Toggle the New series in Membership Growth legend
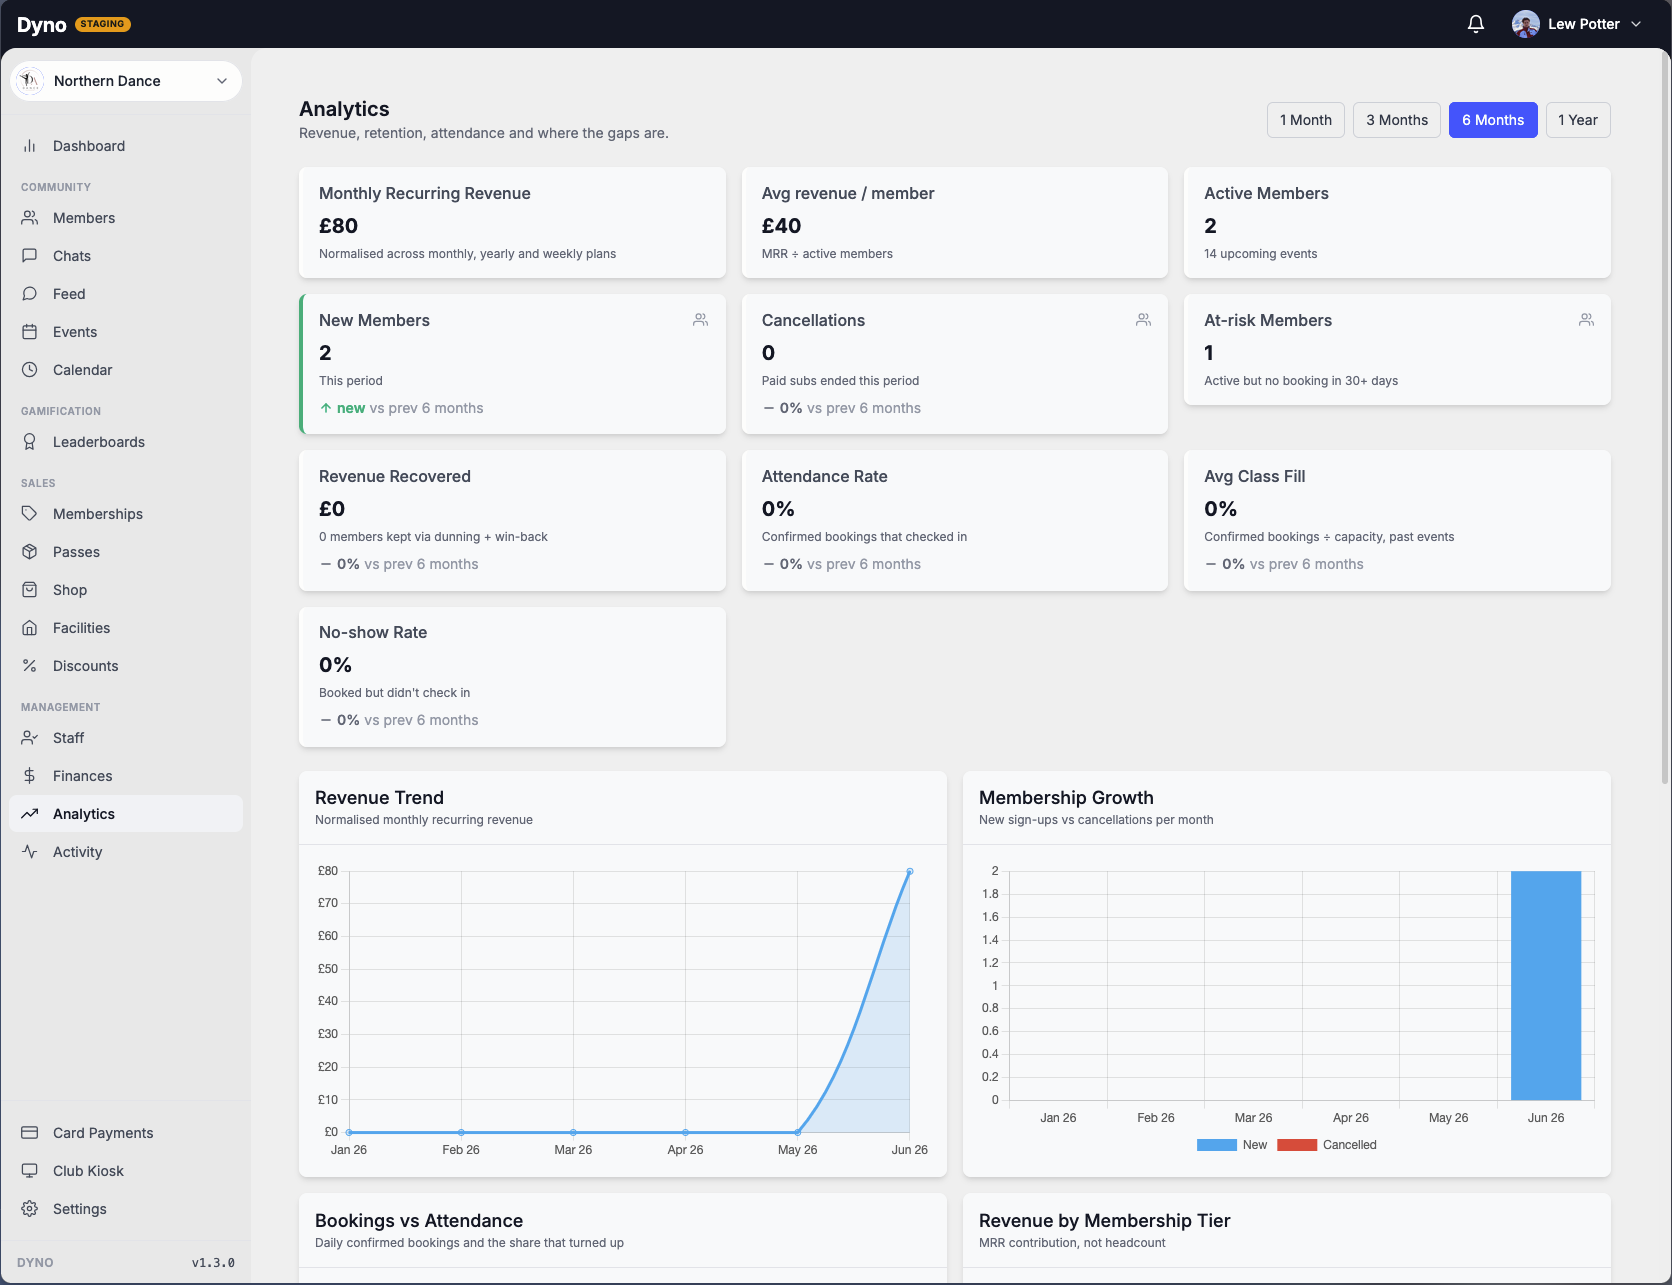This screenshot has width=1672, height=1285. tap(1232, 1145)
